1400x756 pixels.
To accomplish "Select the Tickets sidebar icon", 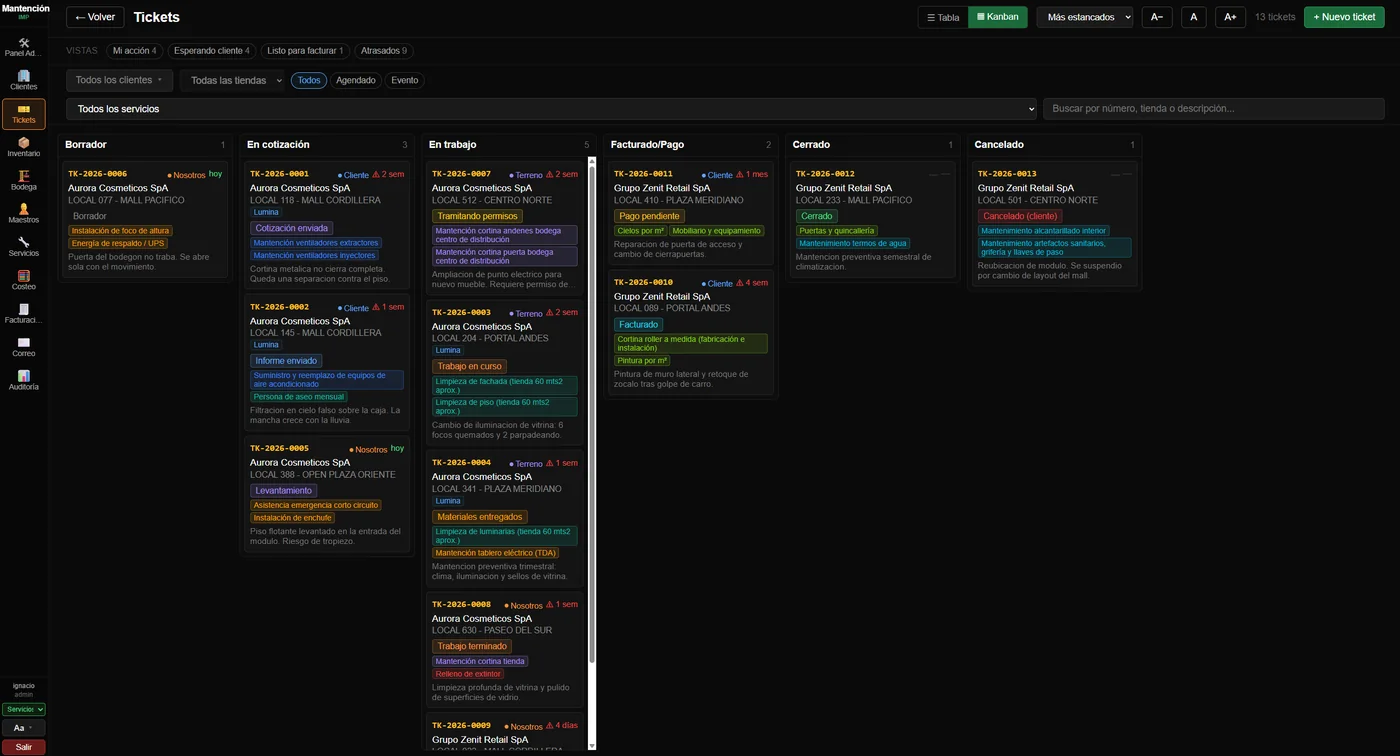I will point(24,114).
